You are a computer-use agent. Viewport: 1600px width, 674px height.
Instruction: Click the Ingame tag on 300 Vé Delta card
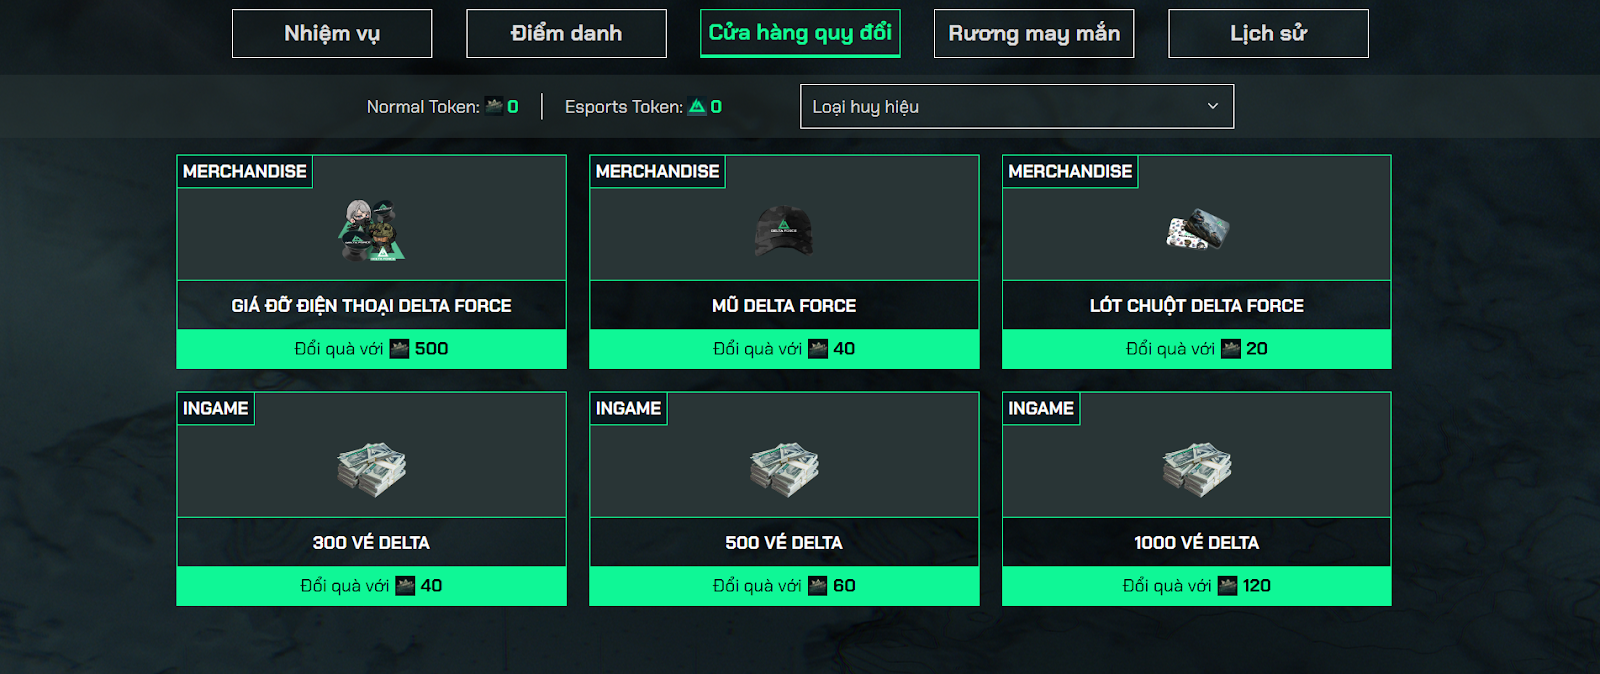[x=216, y=408]
